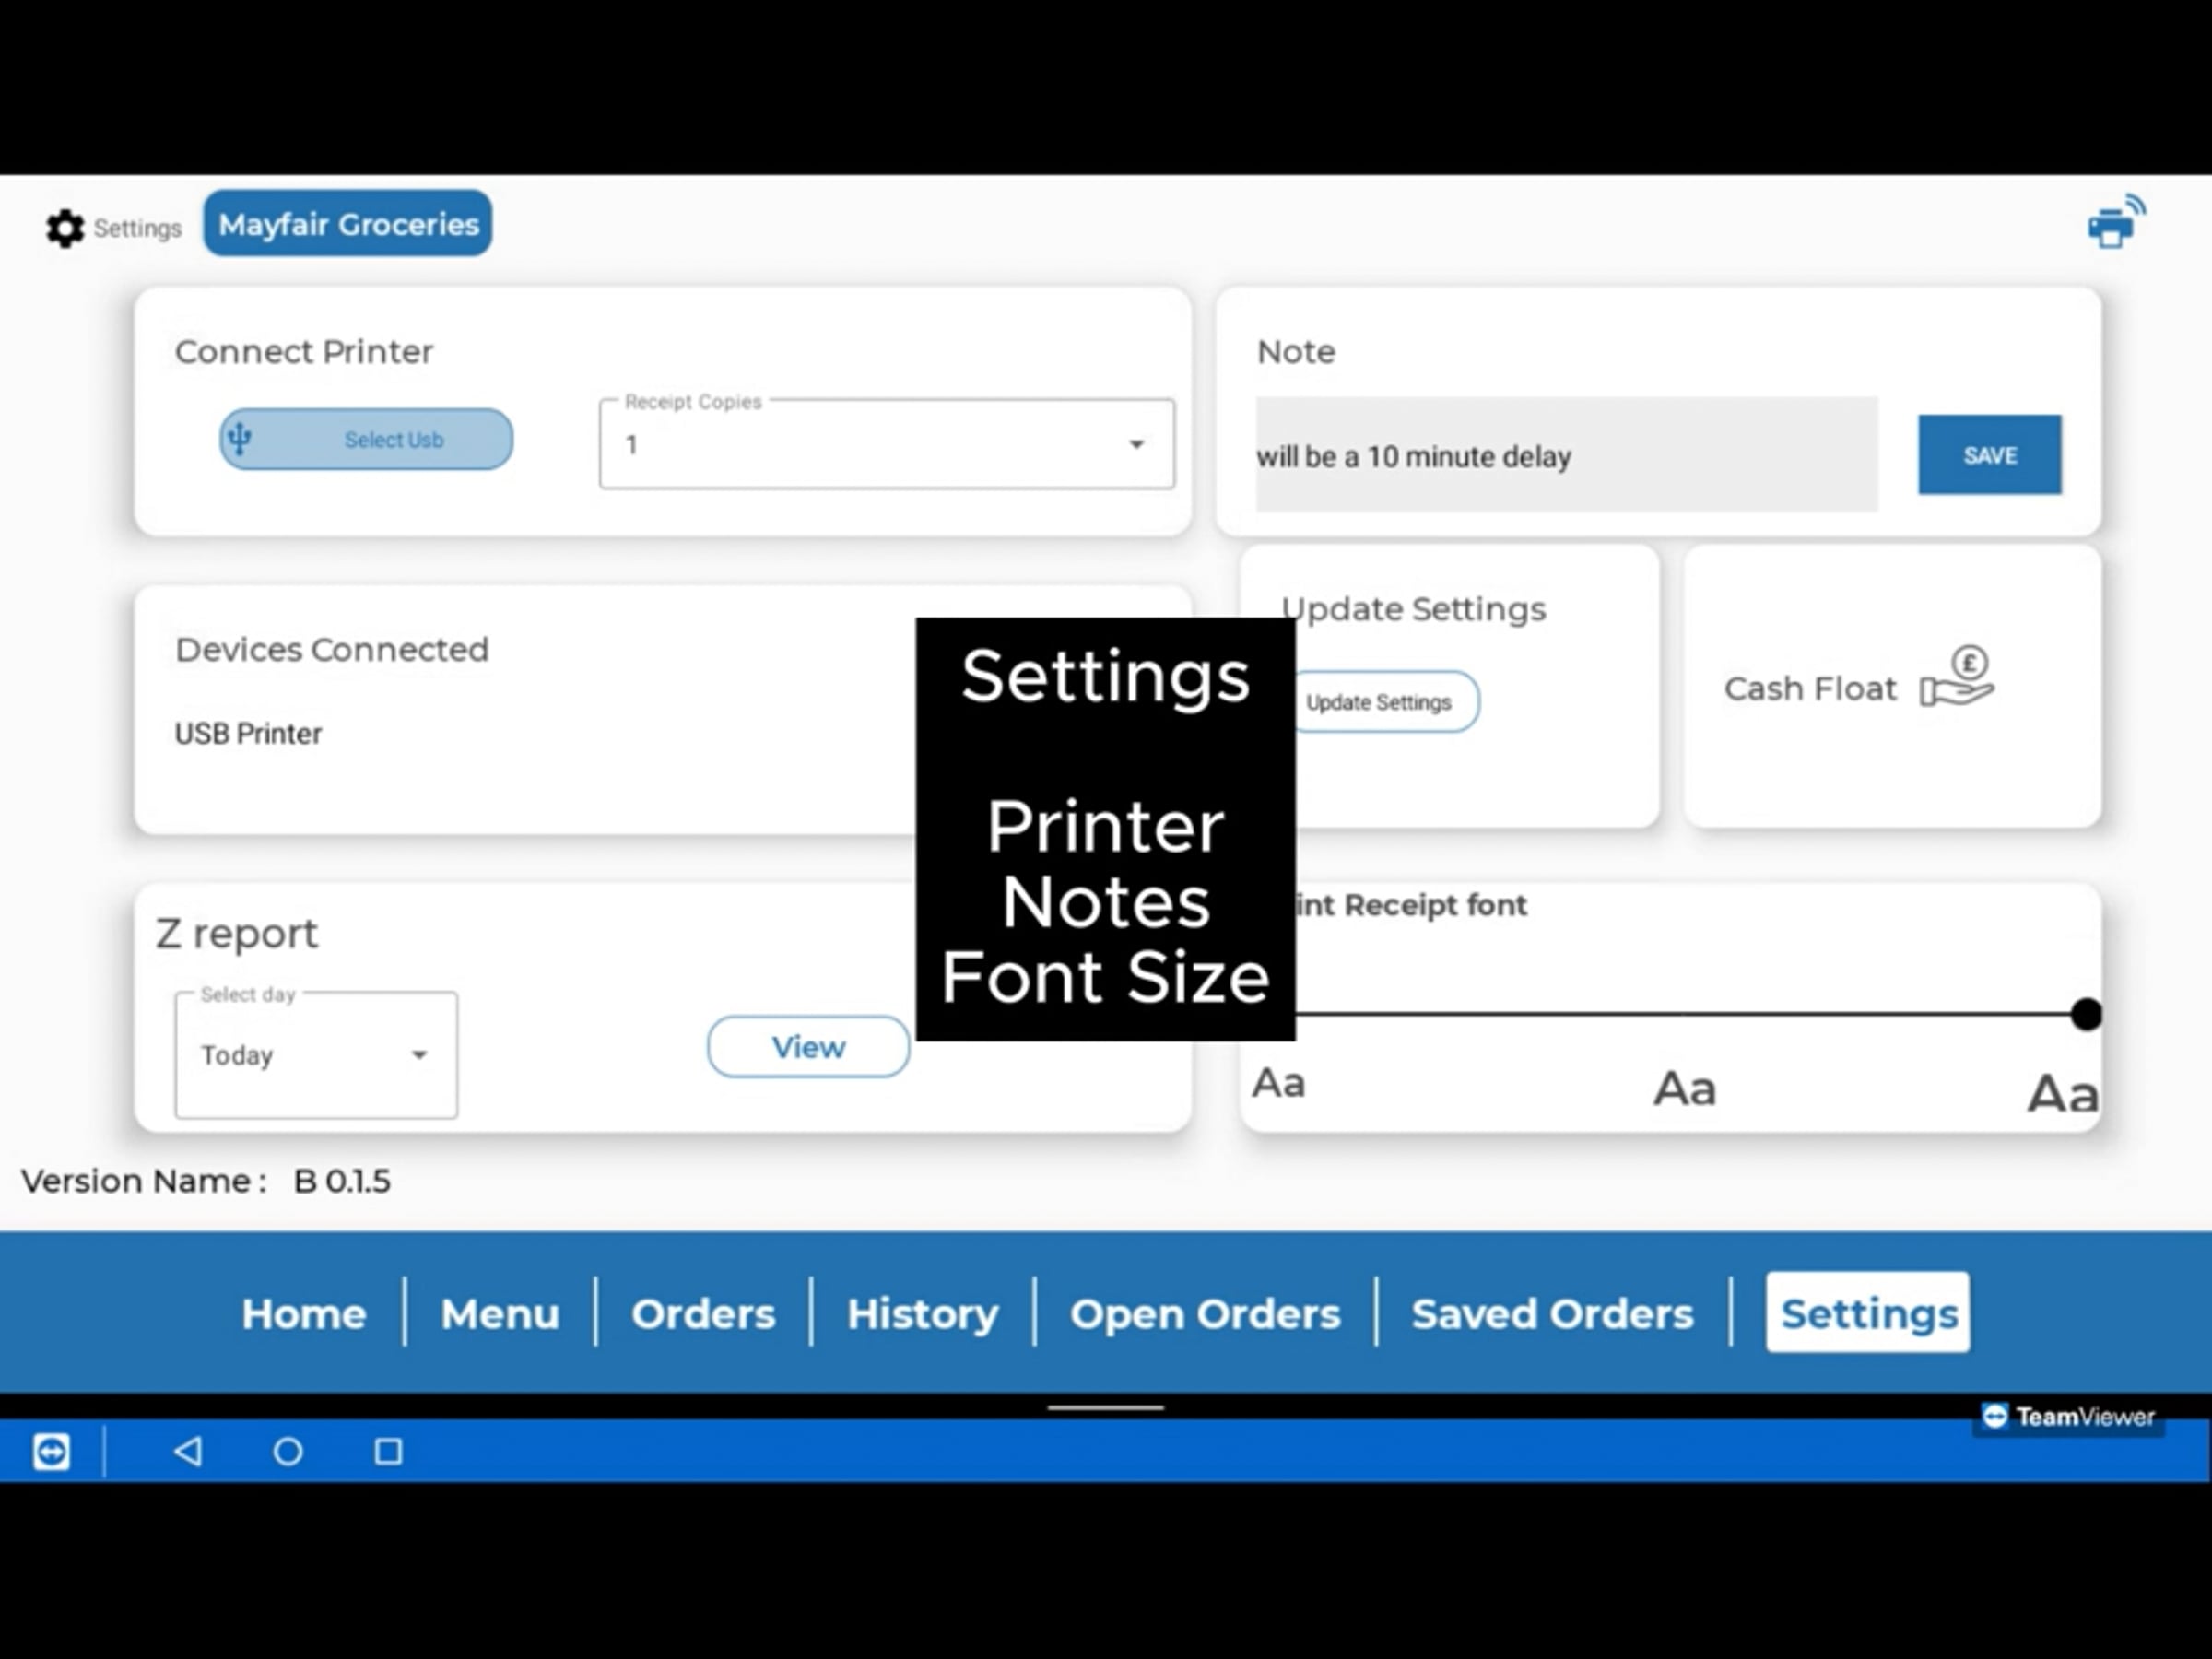The height and width of the screenshot is (1659, 2212).
Task: Open the Receipt Copies dropdown
Action: click(x=886, y=444)
